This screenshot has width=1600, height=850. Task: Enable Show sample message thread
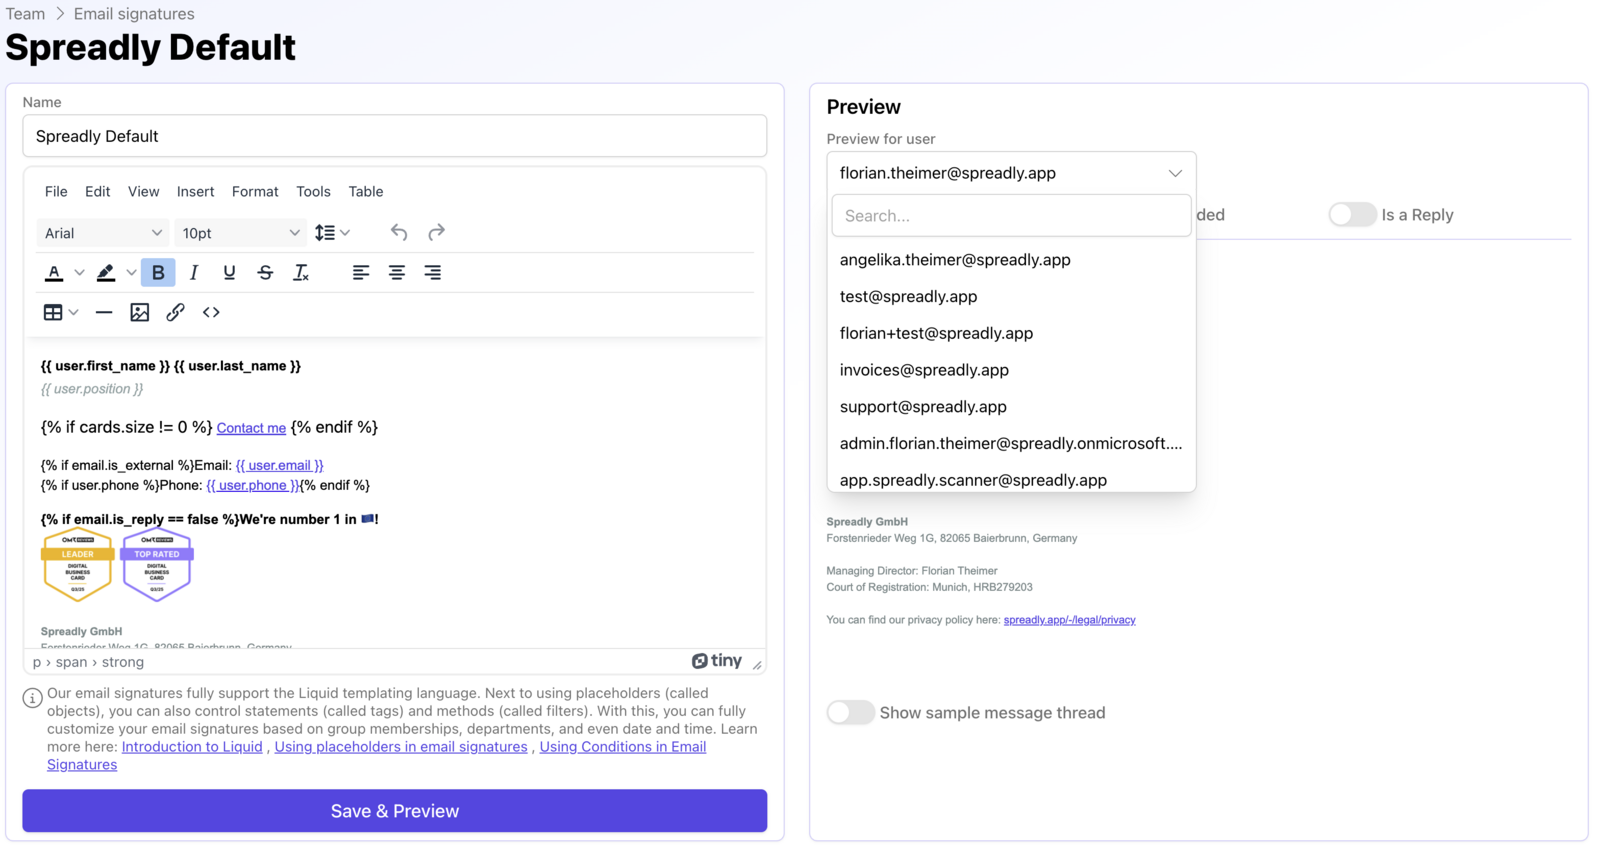tap(850, 713)
